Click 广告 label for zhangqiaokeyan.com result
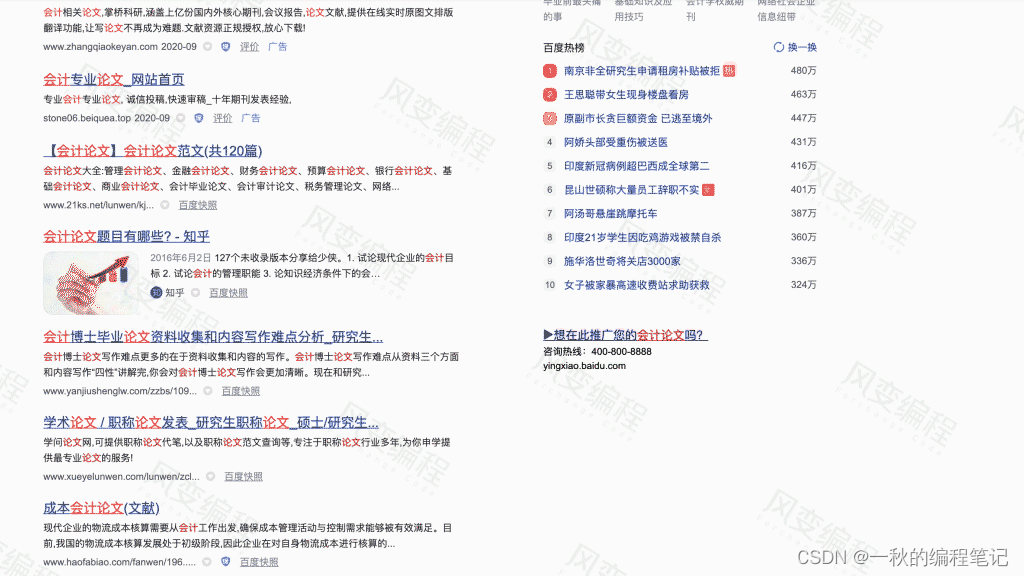 pos(278,47)
